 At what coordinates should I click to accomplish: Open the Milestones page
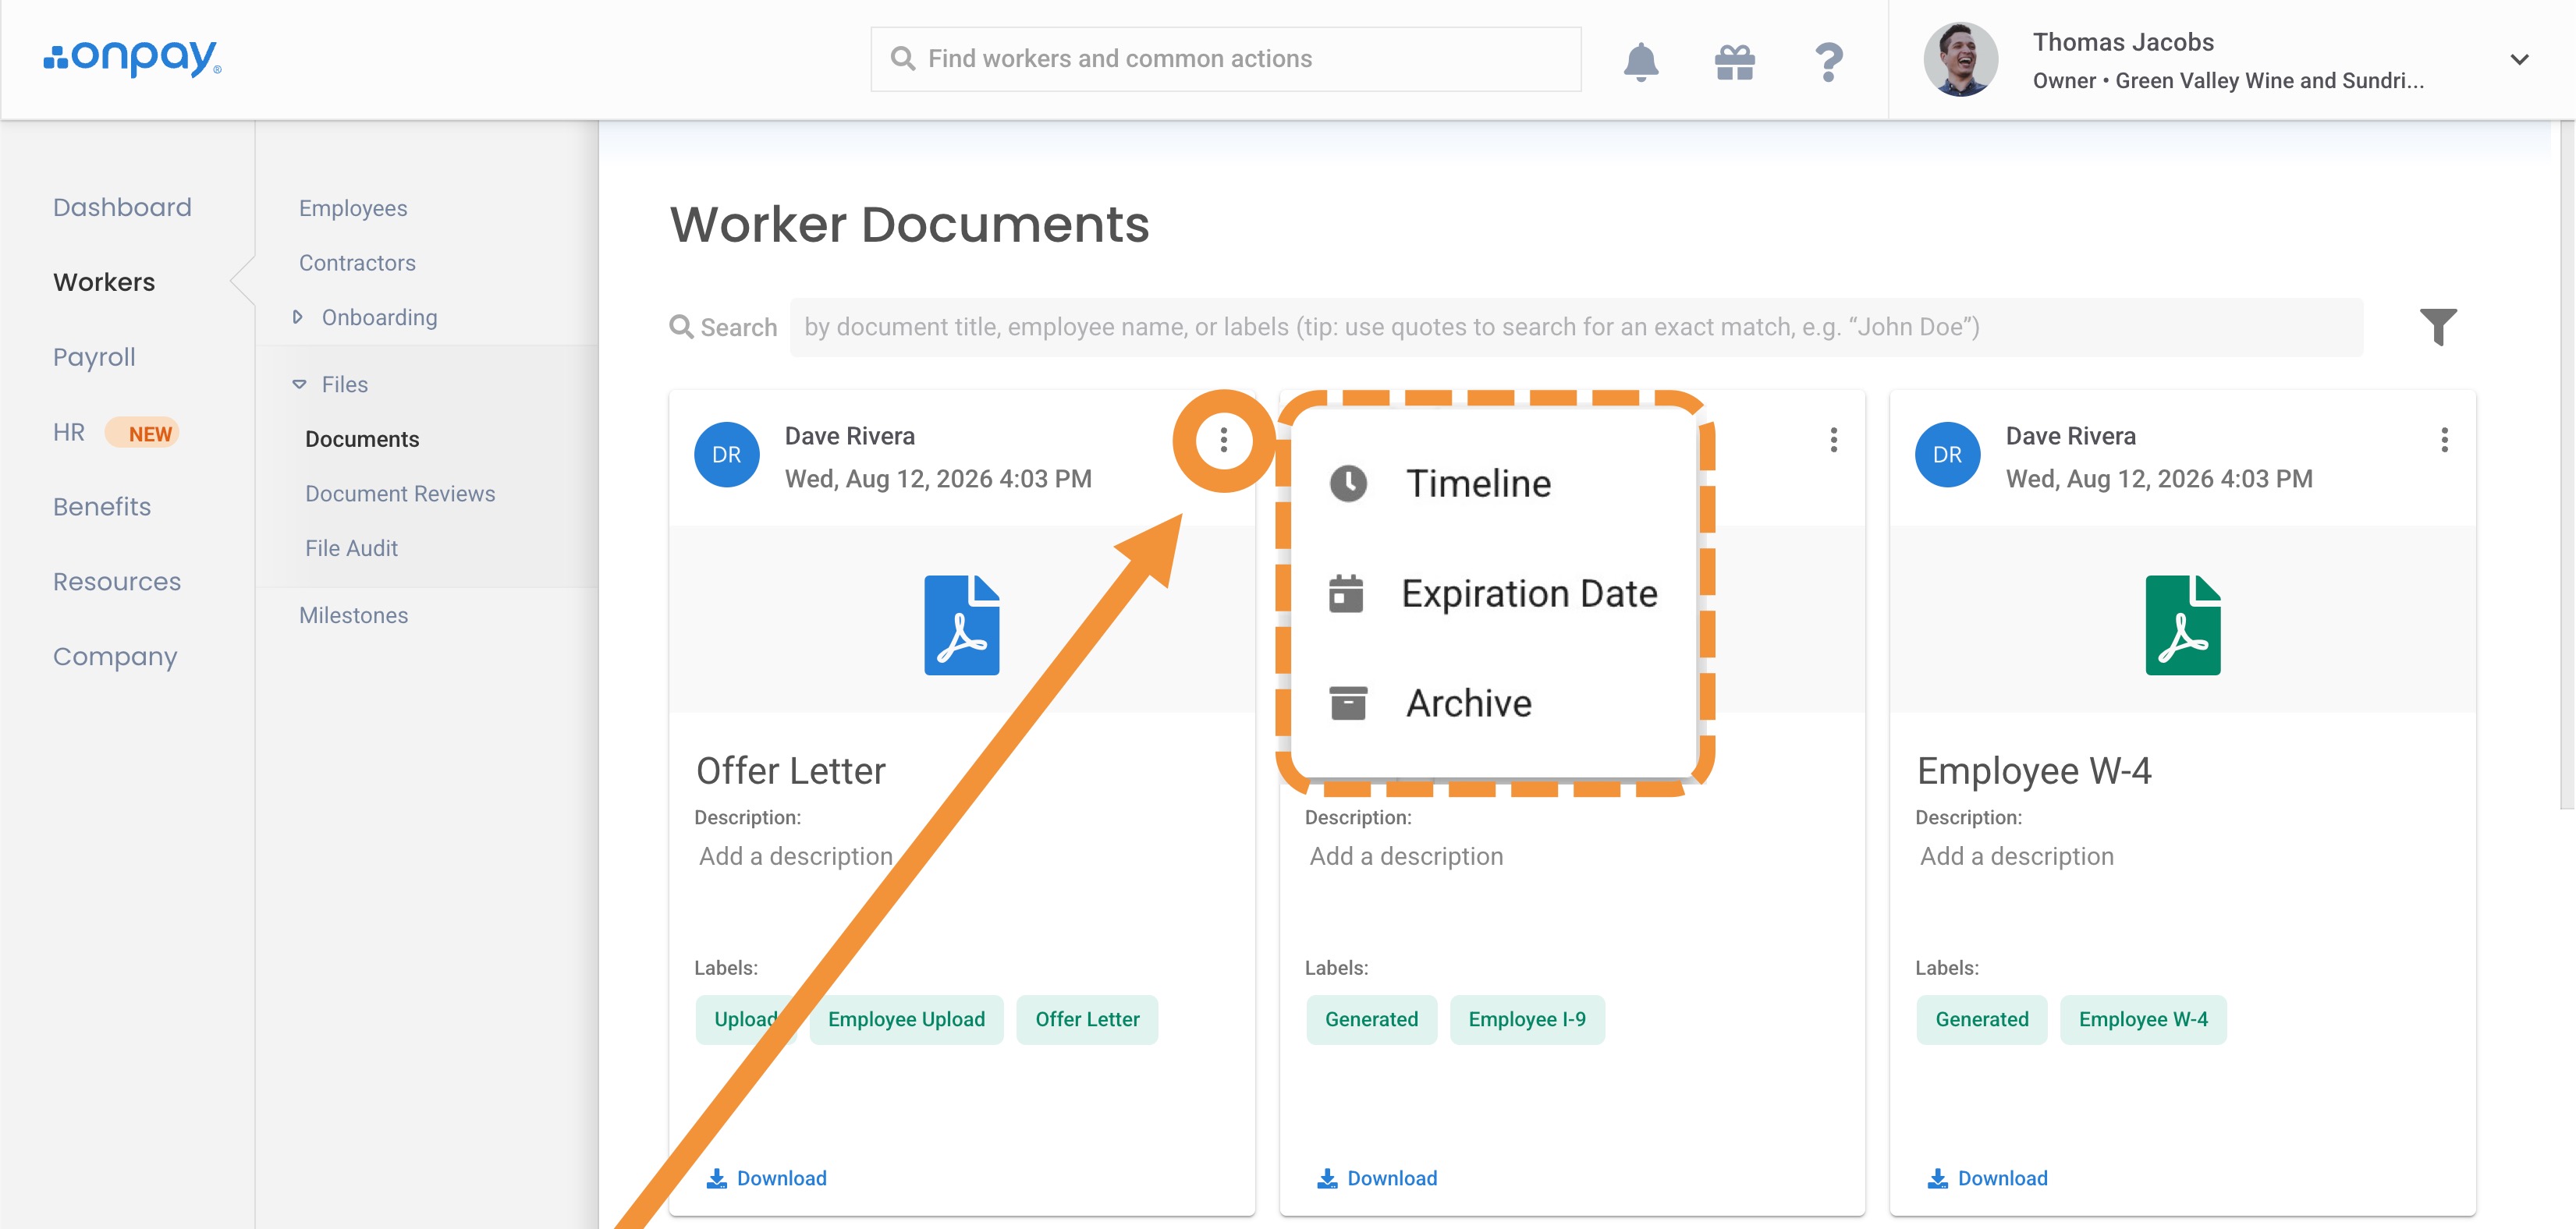coord(353,615)
